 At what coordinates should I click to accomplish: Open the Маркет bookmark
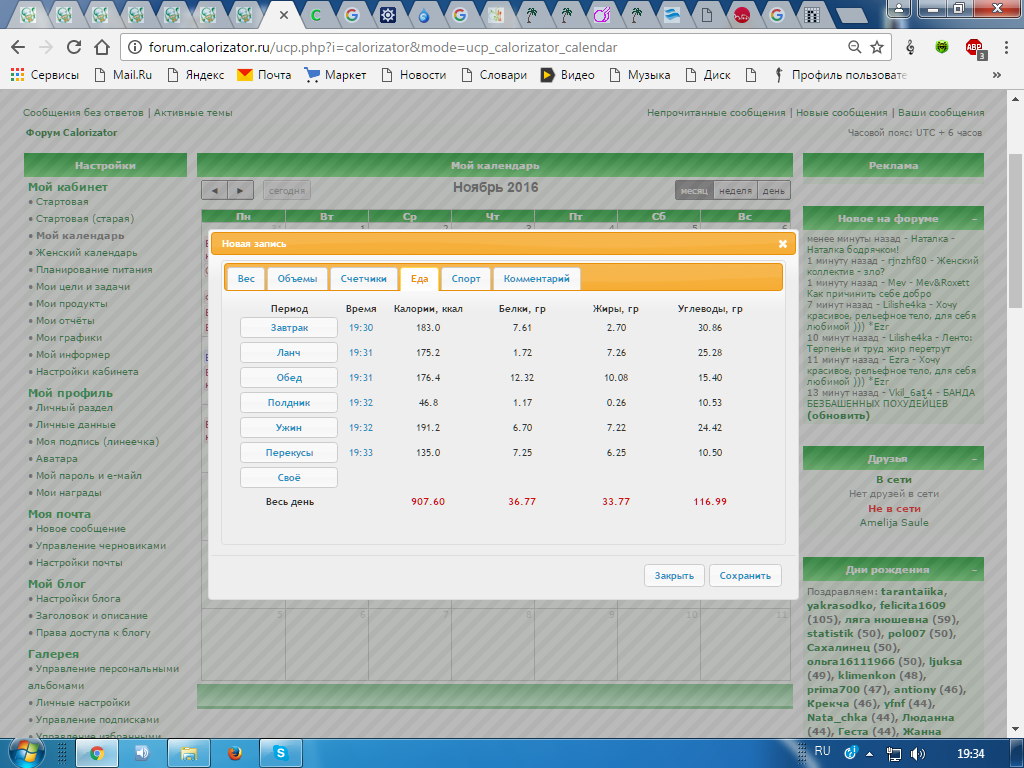click(335, 75)
